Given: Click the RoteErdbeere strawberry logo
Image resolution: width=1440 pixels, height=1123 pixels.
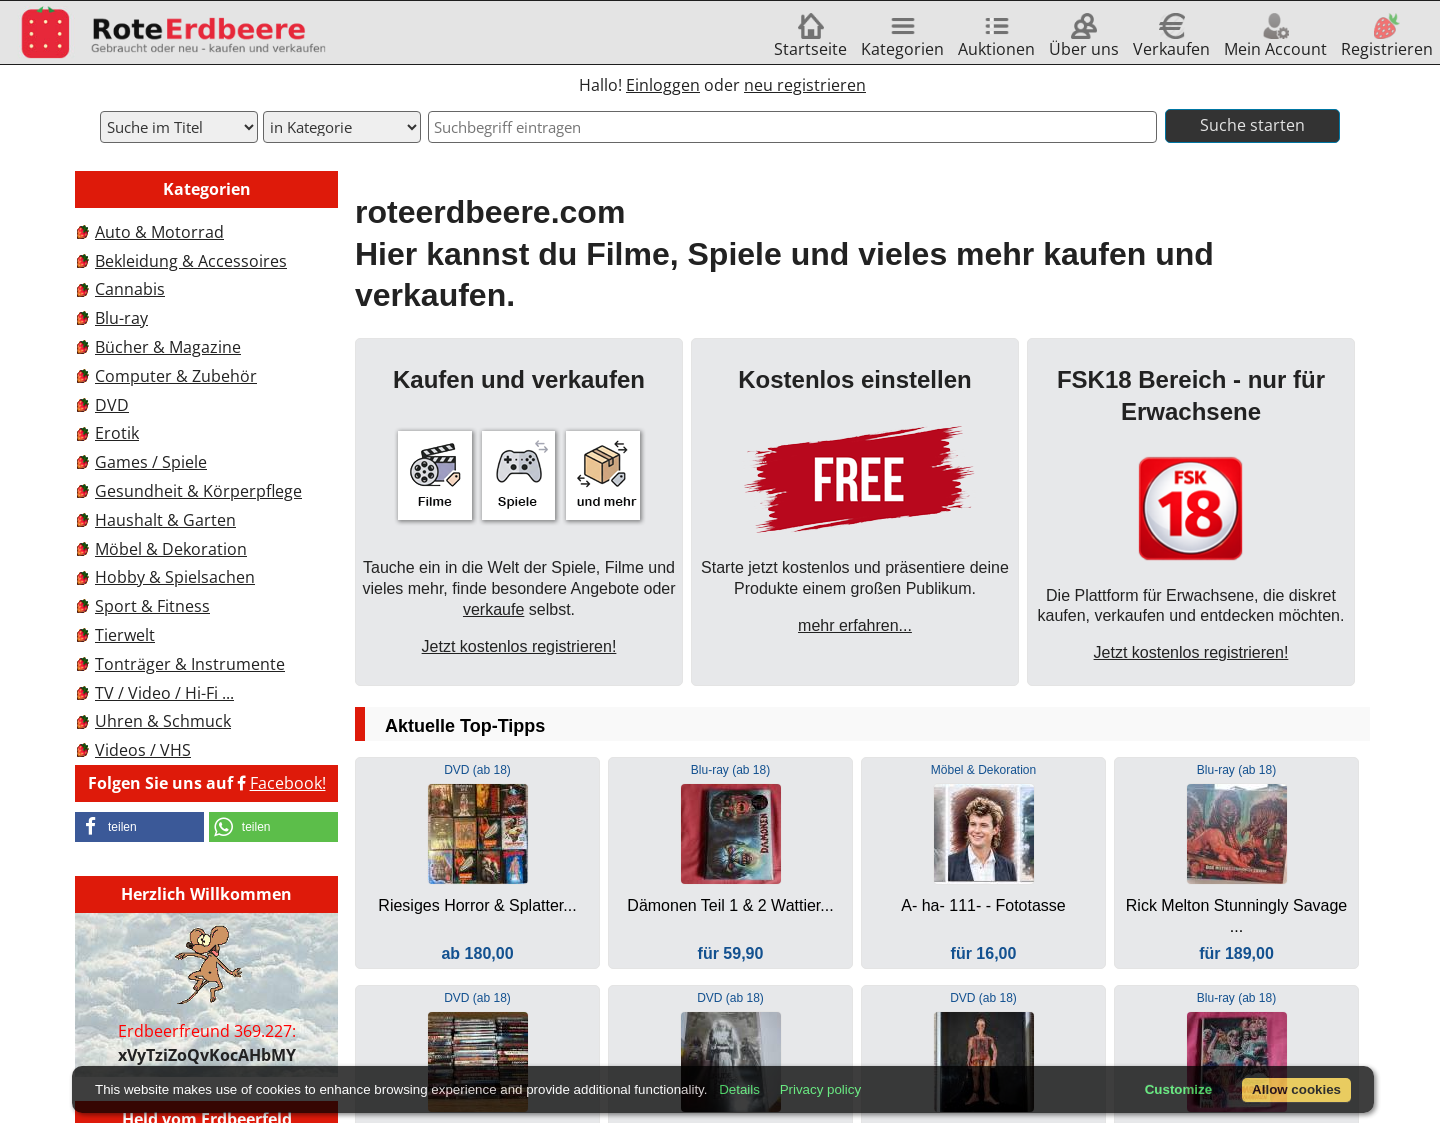Looking at the screenshot, I should (46, 32).
